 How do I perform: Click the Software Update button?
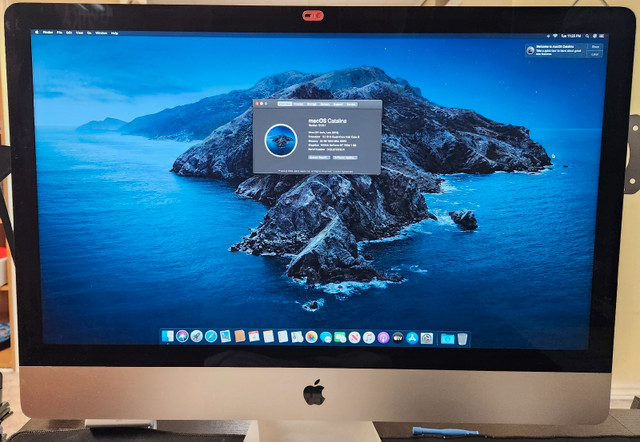[x=345, y=158]
